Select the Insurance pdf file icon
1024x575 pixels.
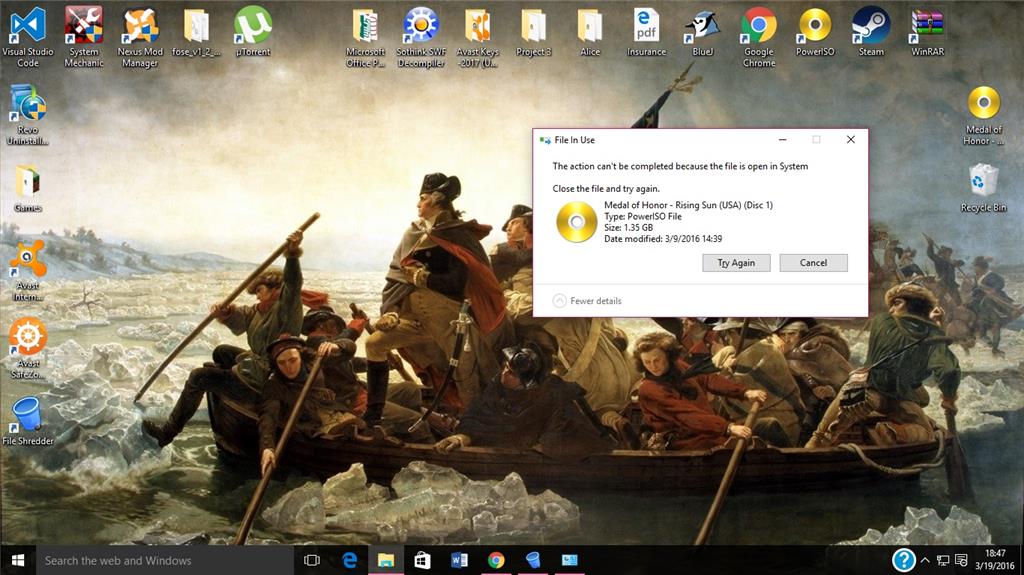pos(646,31)
